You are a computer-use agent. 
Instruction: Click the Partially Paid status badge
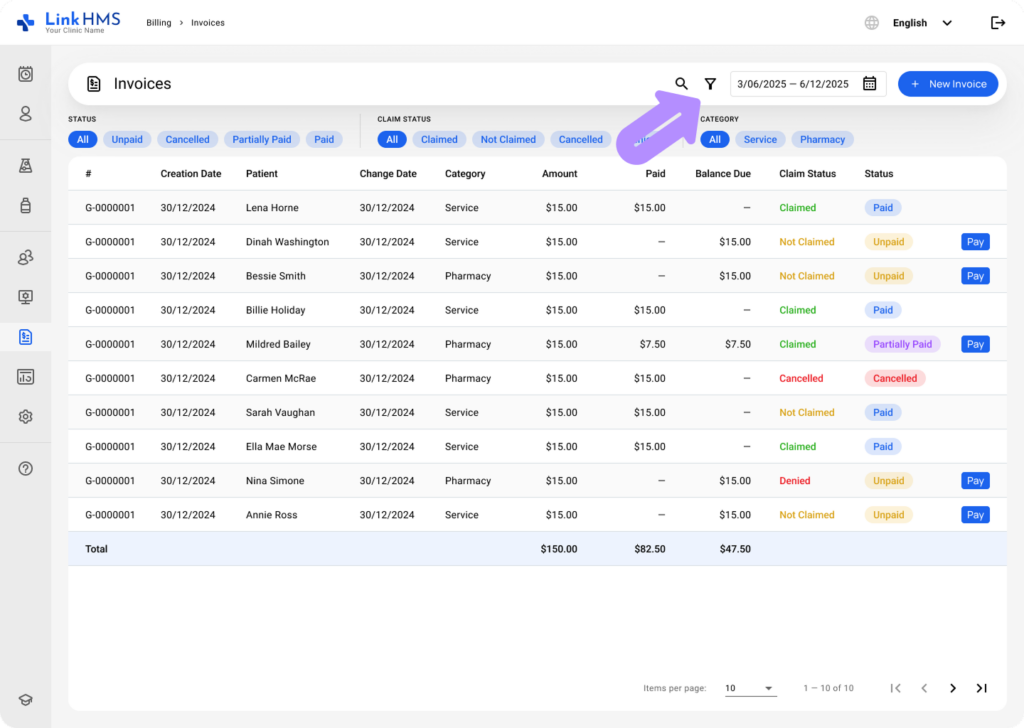pyautogui.click(x=903, y=344)
